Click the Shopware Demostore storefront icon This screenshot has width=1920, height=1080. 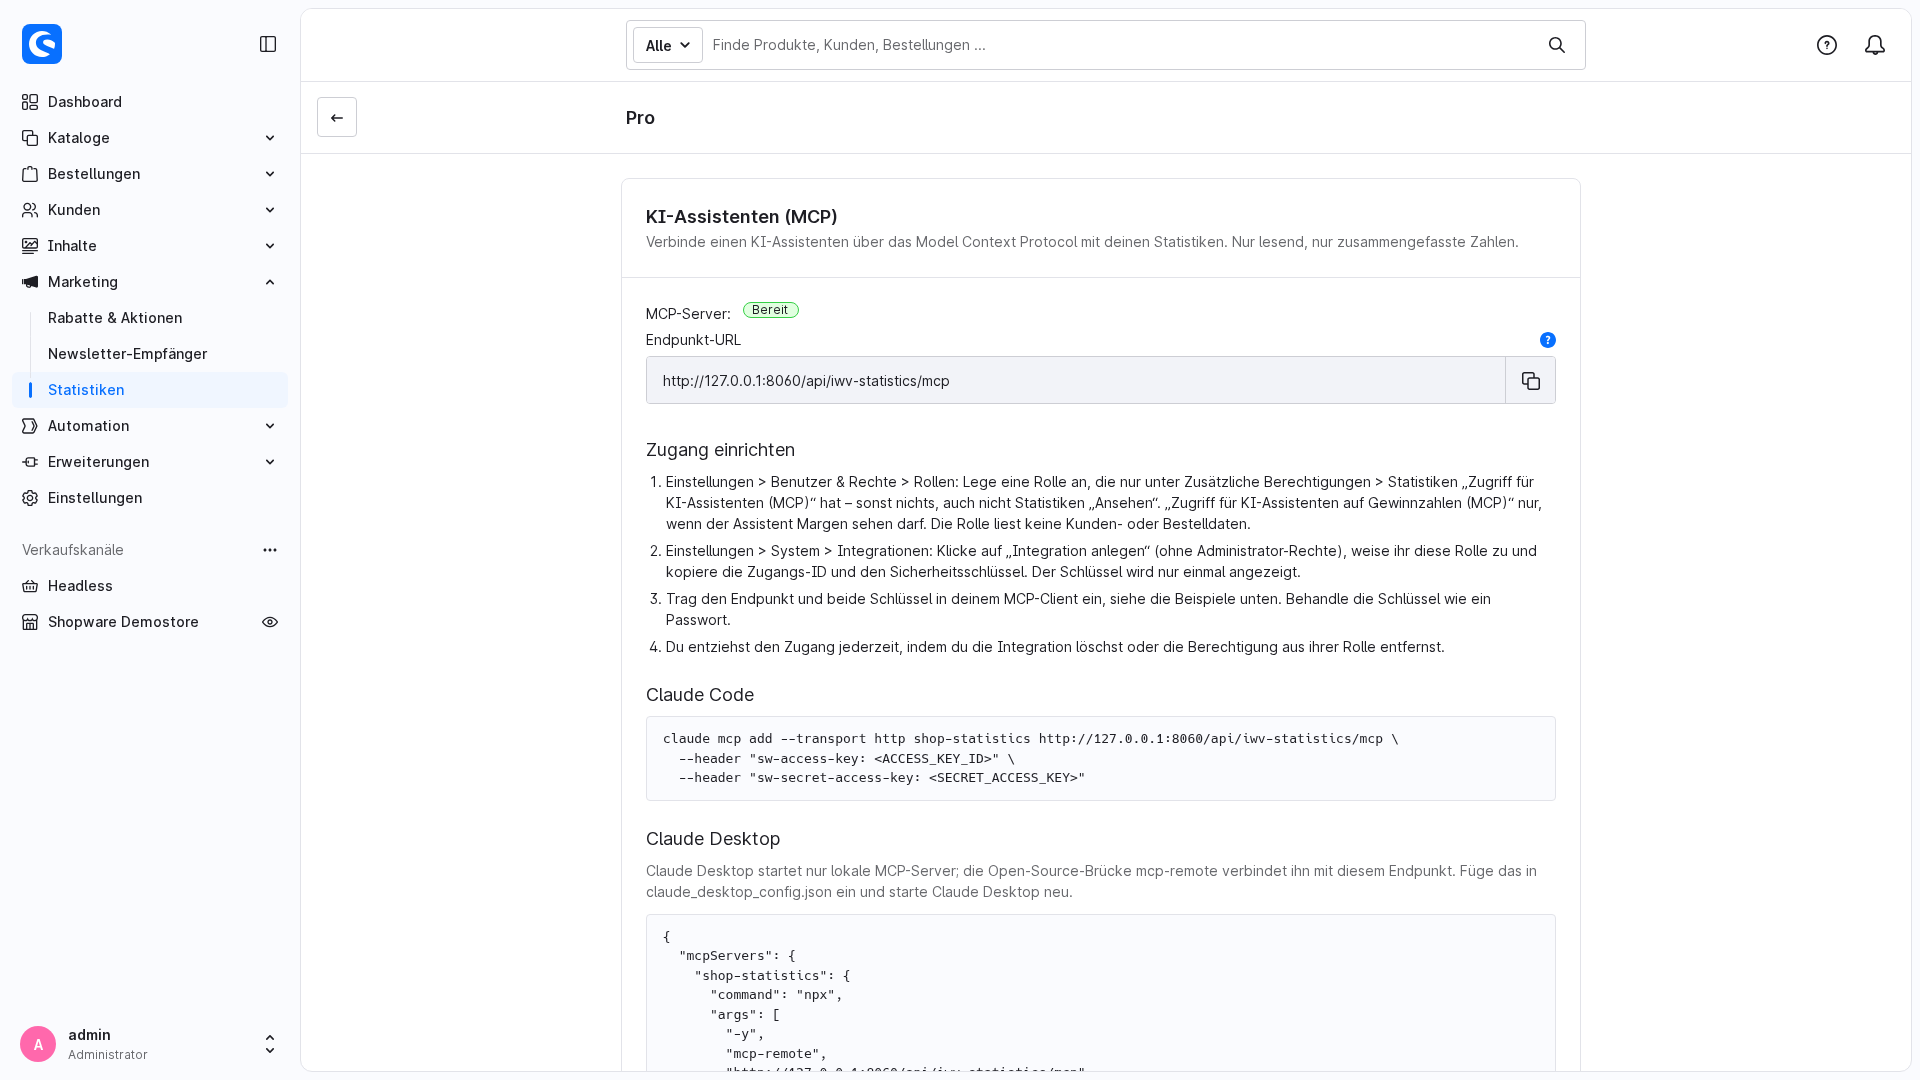pyautogui.click(x=30, y=622)
